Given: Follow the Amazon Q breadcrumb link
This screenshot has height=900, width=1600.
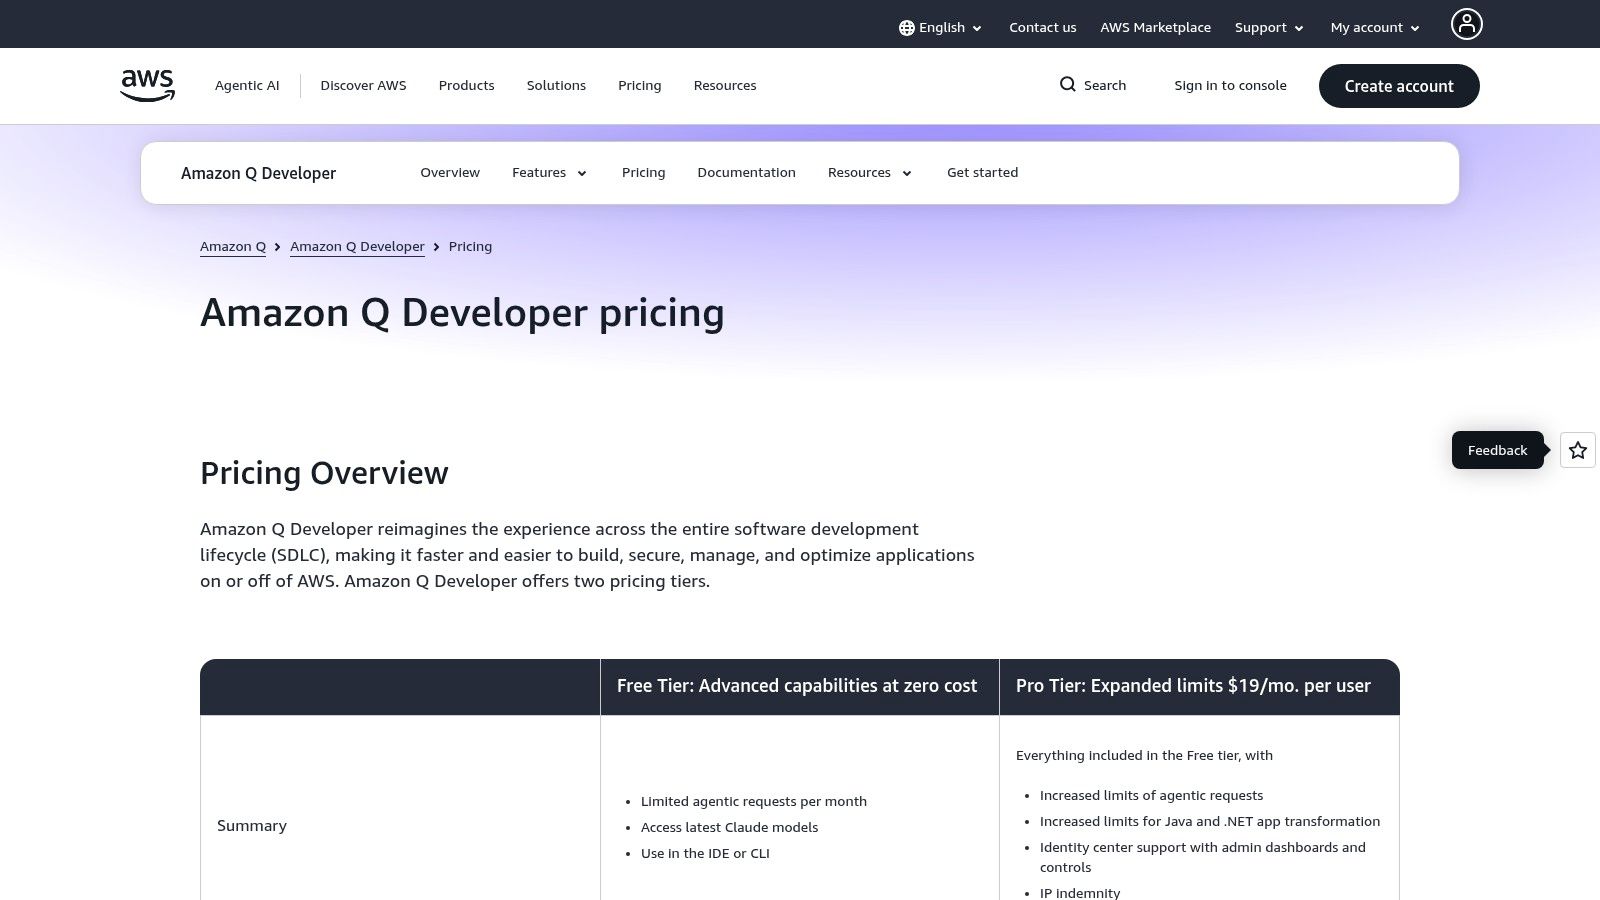Looking at the screenshot, I should click(x=233, y=246).
